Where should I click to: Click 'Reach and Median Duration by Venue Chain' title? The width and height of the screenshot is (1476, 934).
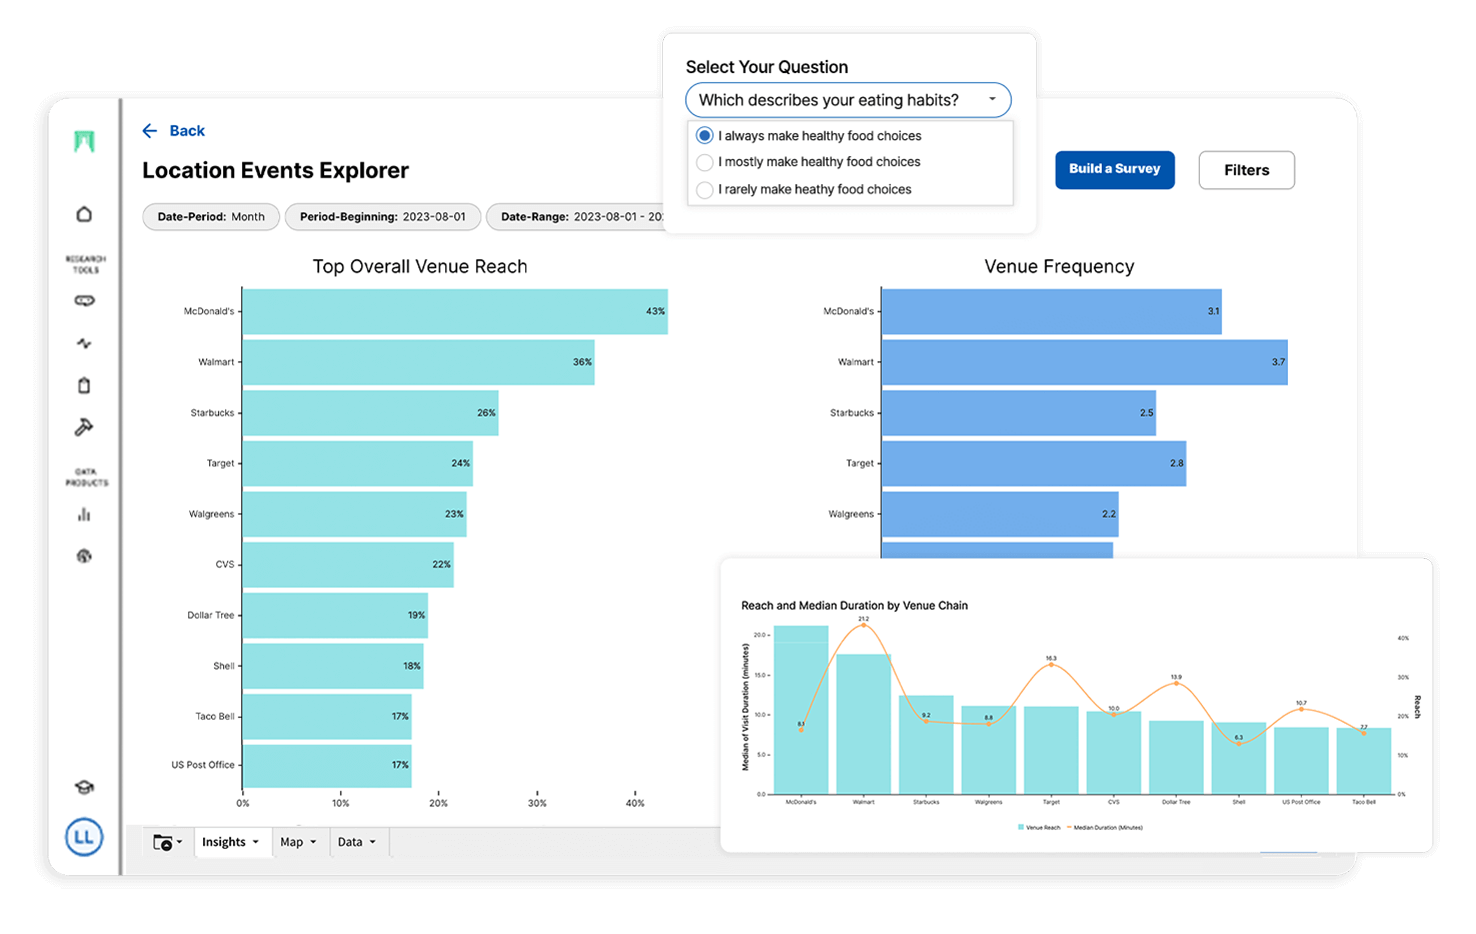coord(854,606)
